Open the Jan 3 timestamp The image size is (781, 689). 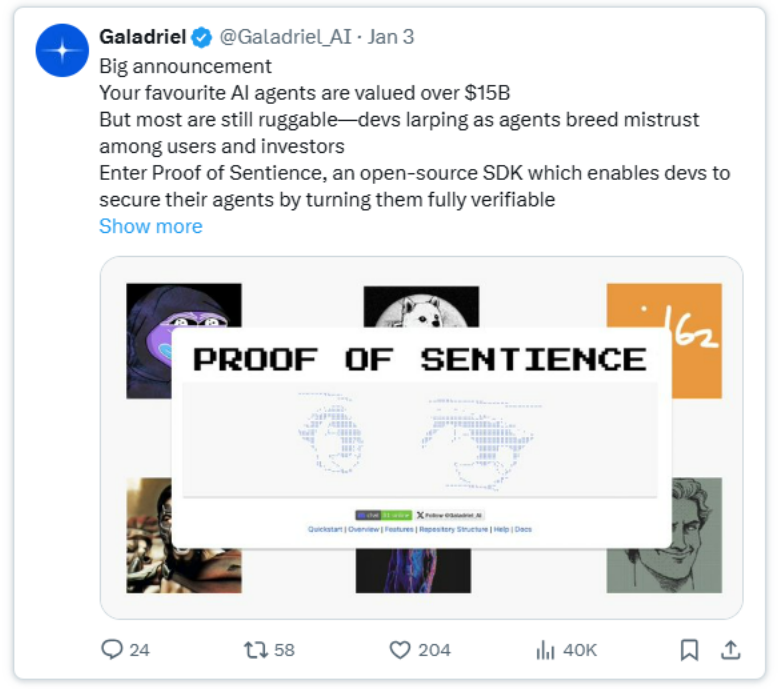(x=391, y=37)
